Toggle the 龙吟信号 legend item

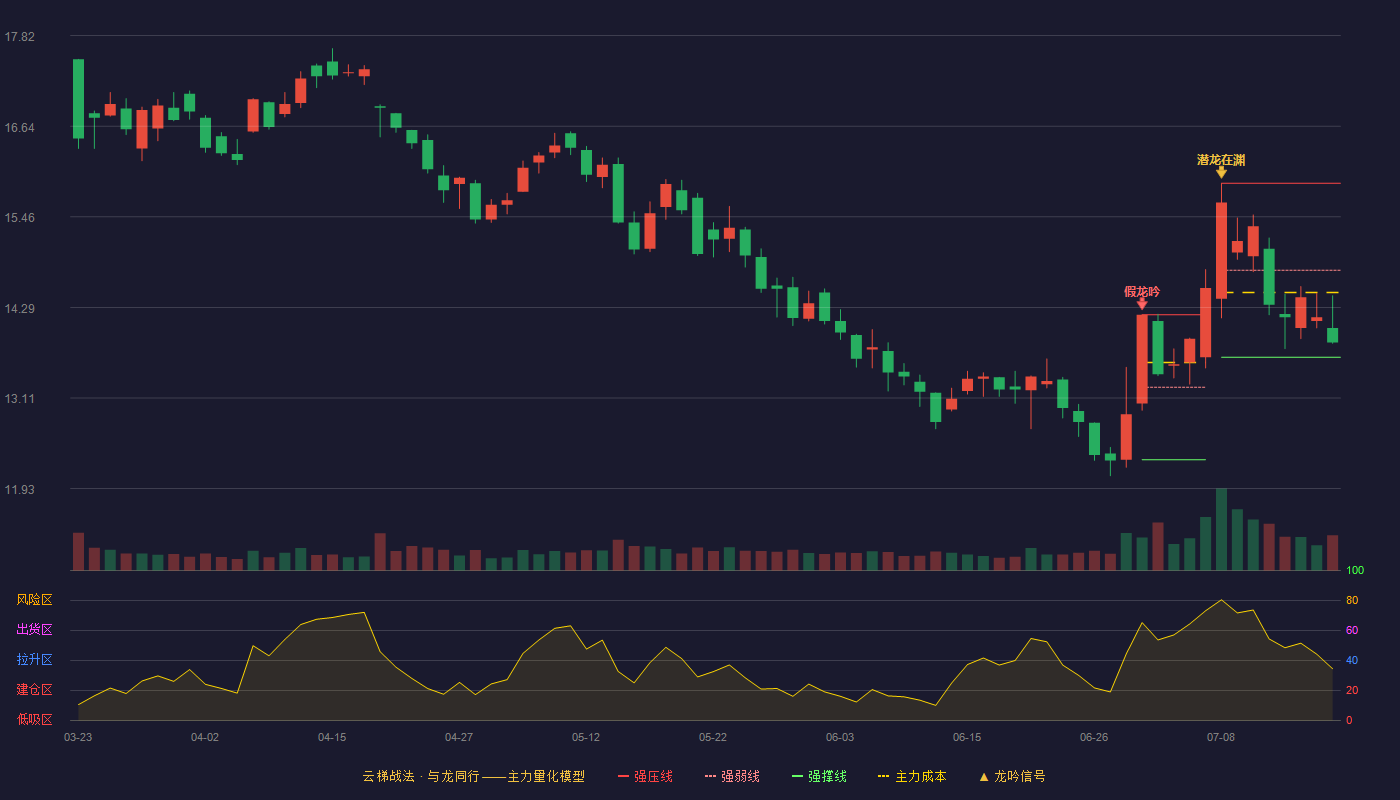pos(1012,776)
